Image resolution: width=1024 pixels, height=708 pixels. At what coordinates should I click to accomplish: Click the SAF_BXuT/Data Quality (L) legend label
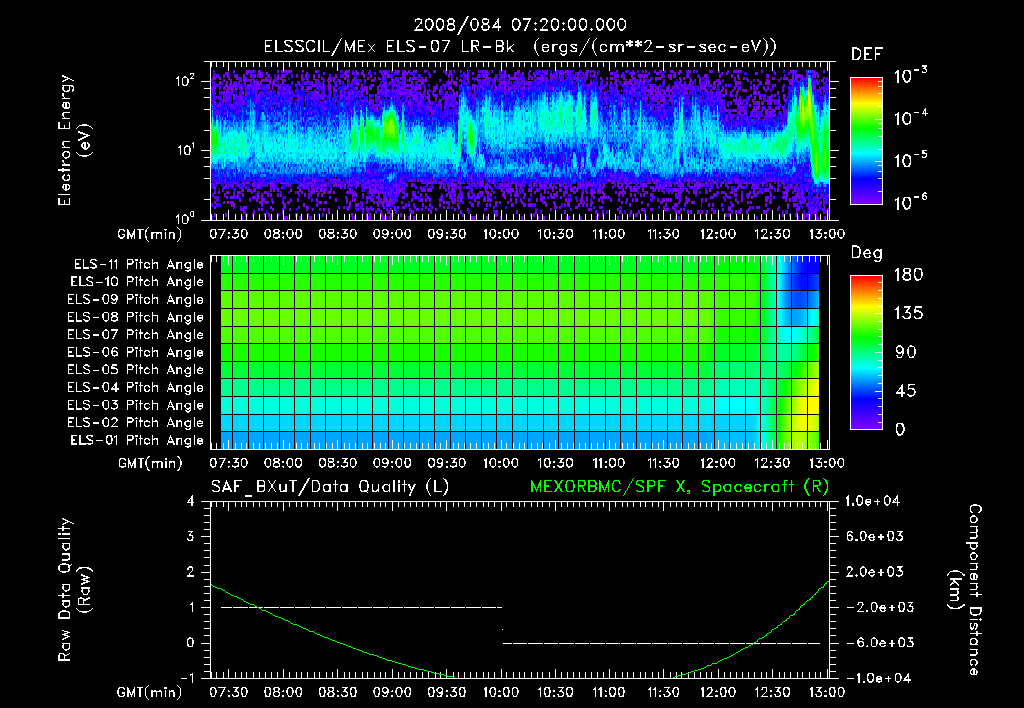(330, 487)
